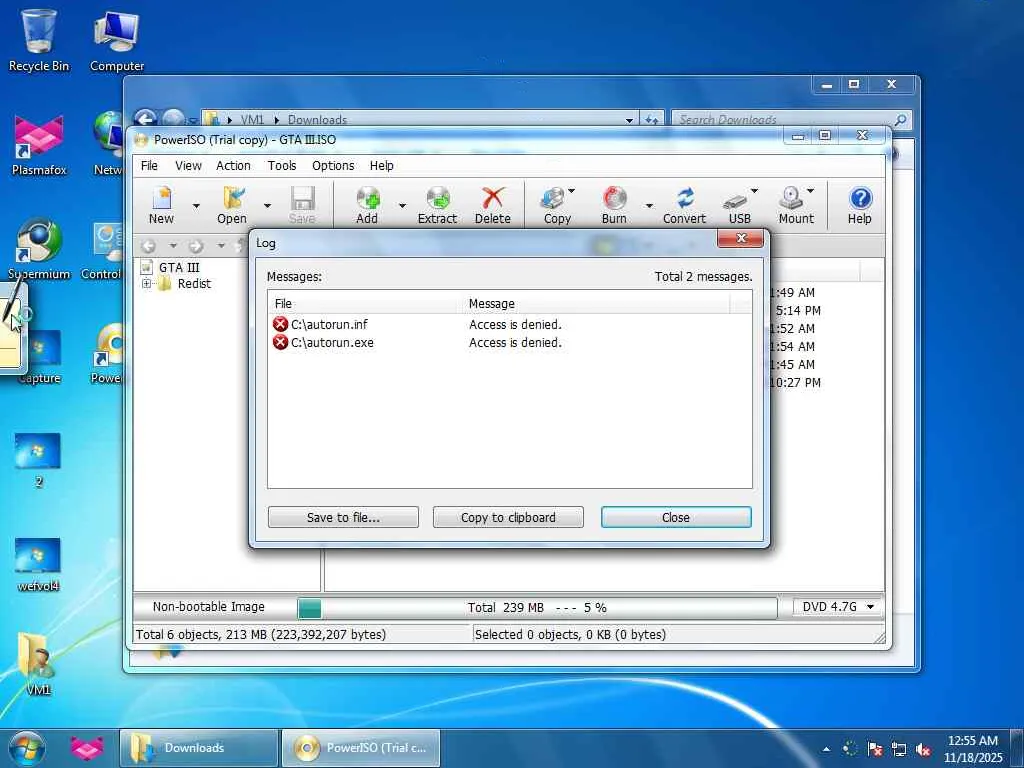Click VM1 in the Explorer address path
Viewport: 1024px width, 768px height.
252,120
